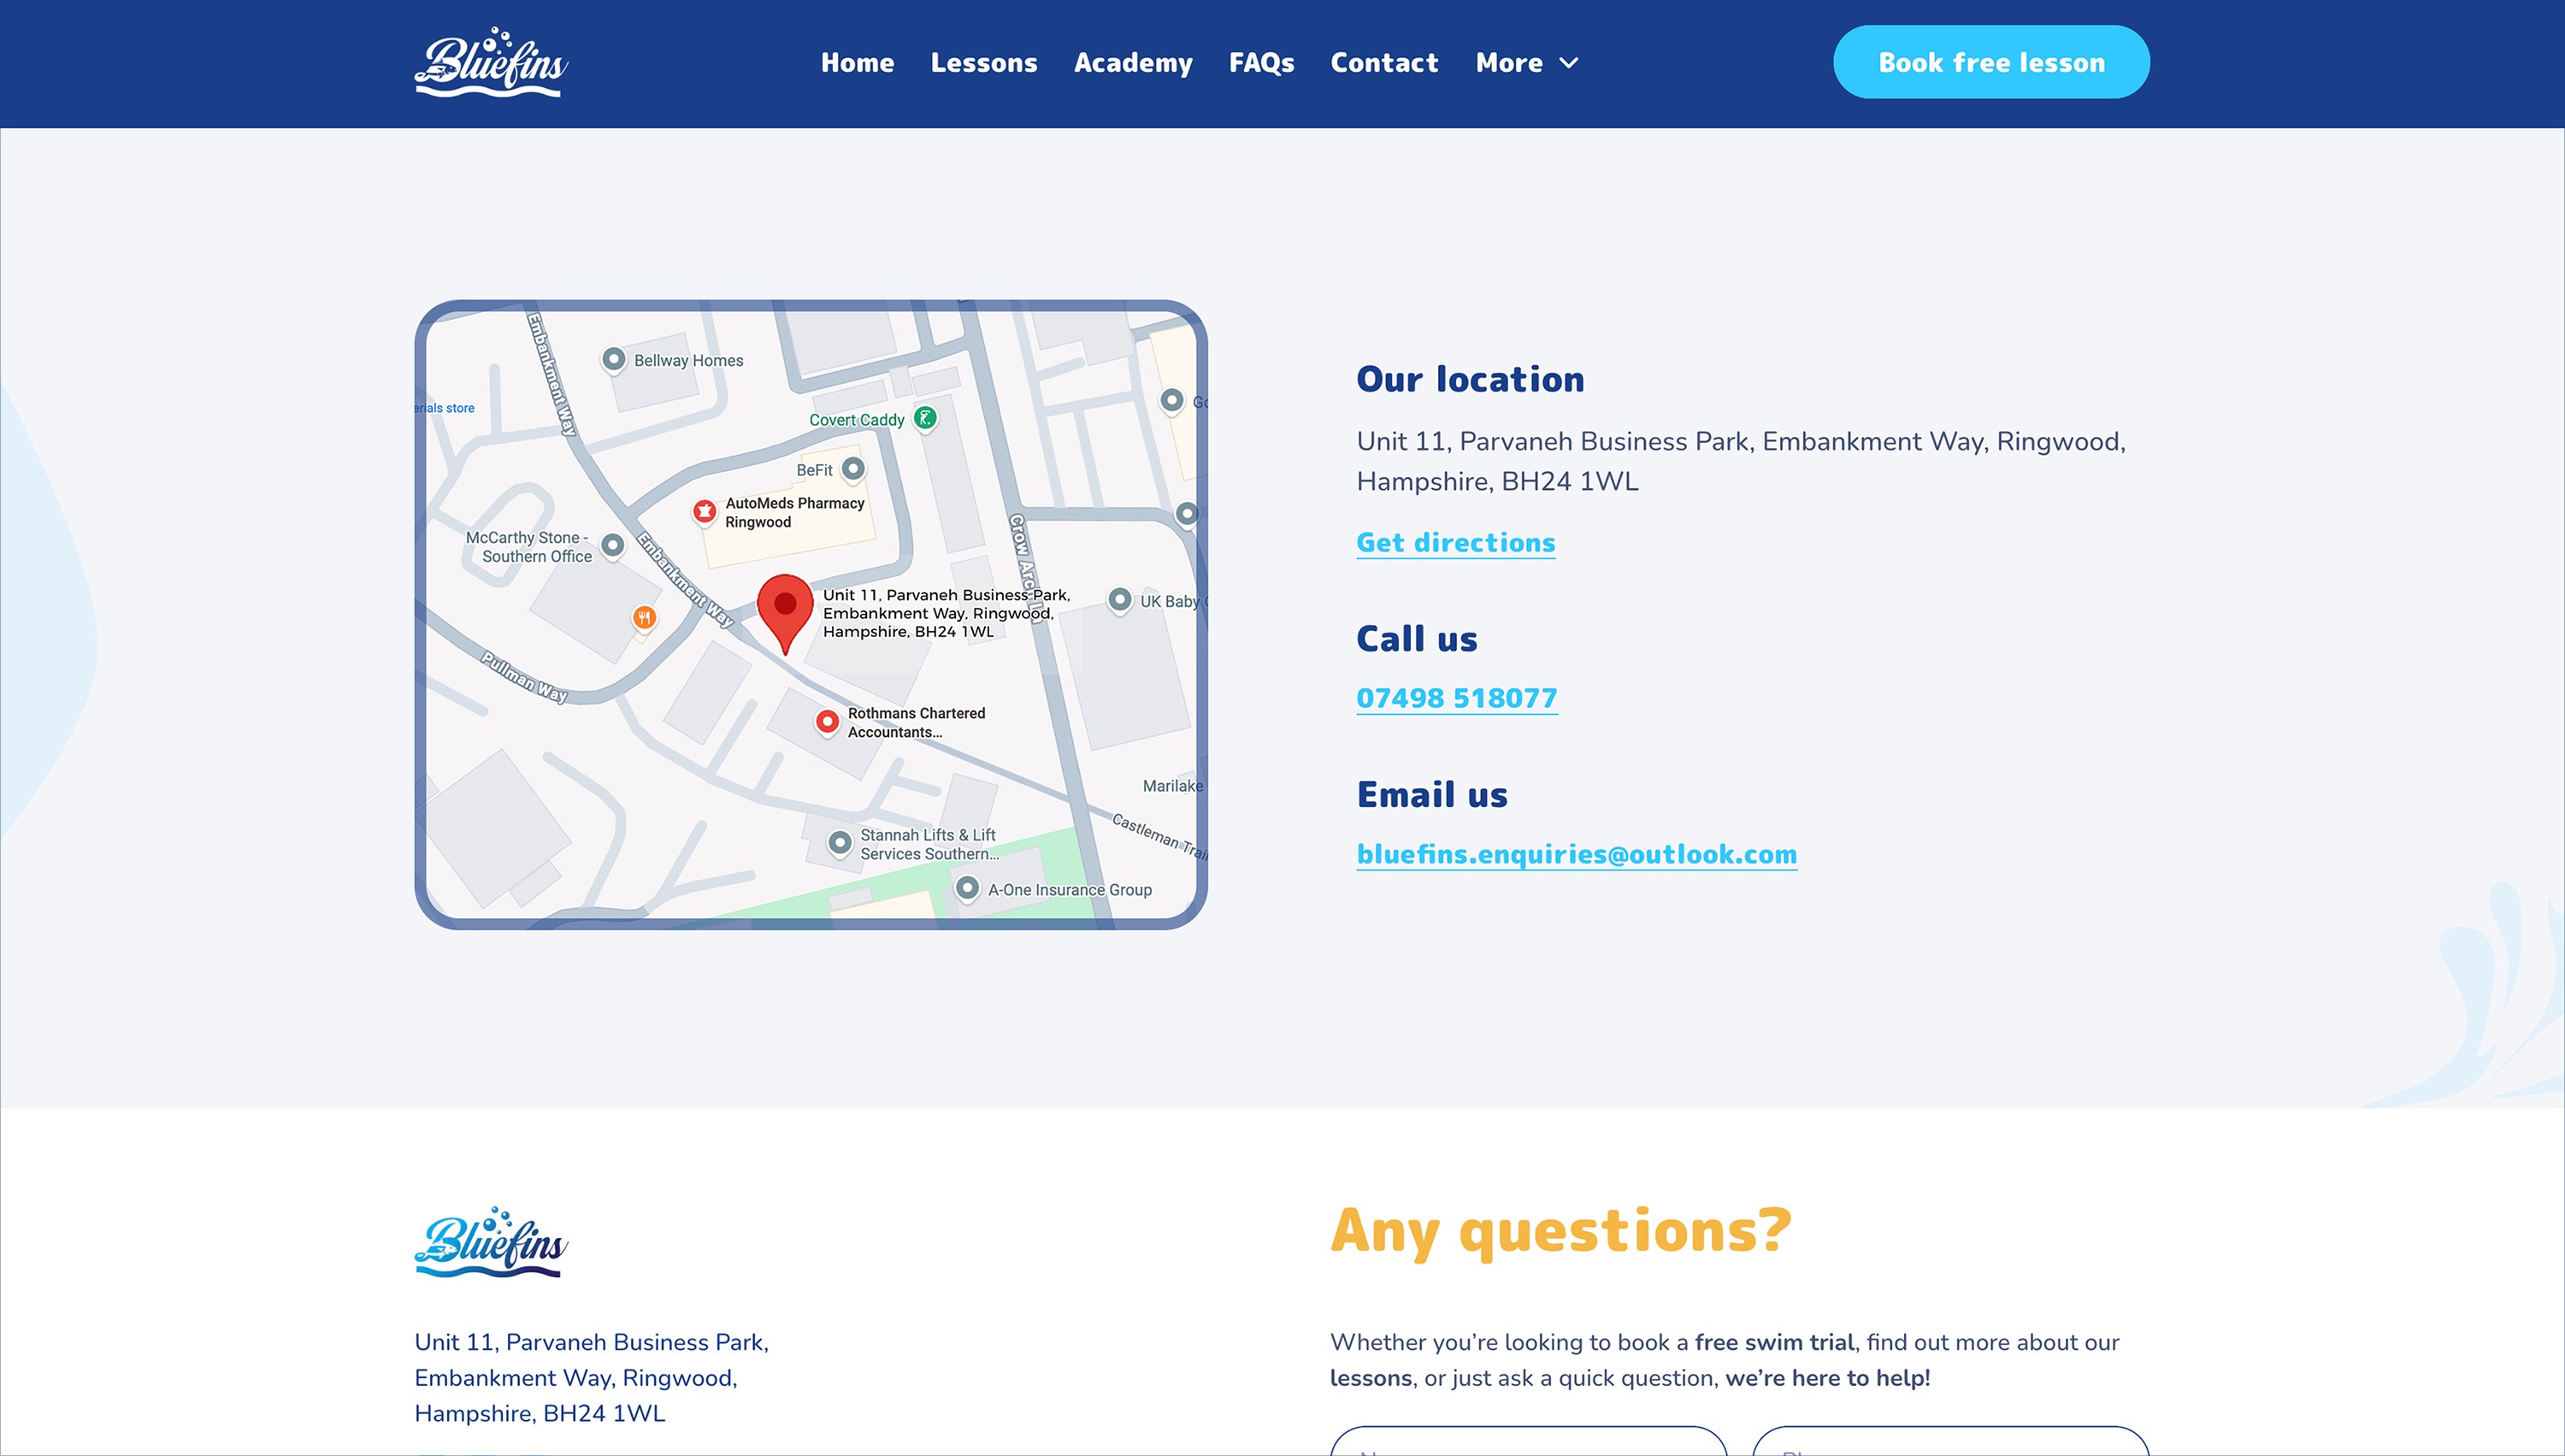Select the Bellway Homes map marker
This screenshot has height=1456, width=2565.
click(612, 357)
